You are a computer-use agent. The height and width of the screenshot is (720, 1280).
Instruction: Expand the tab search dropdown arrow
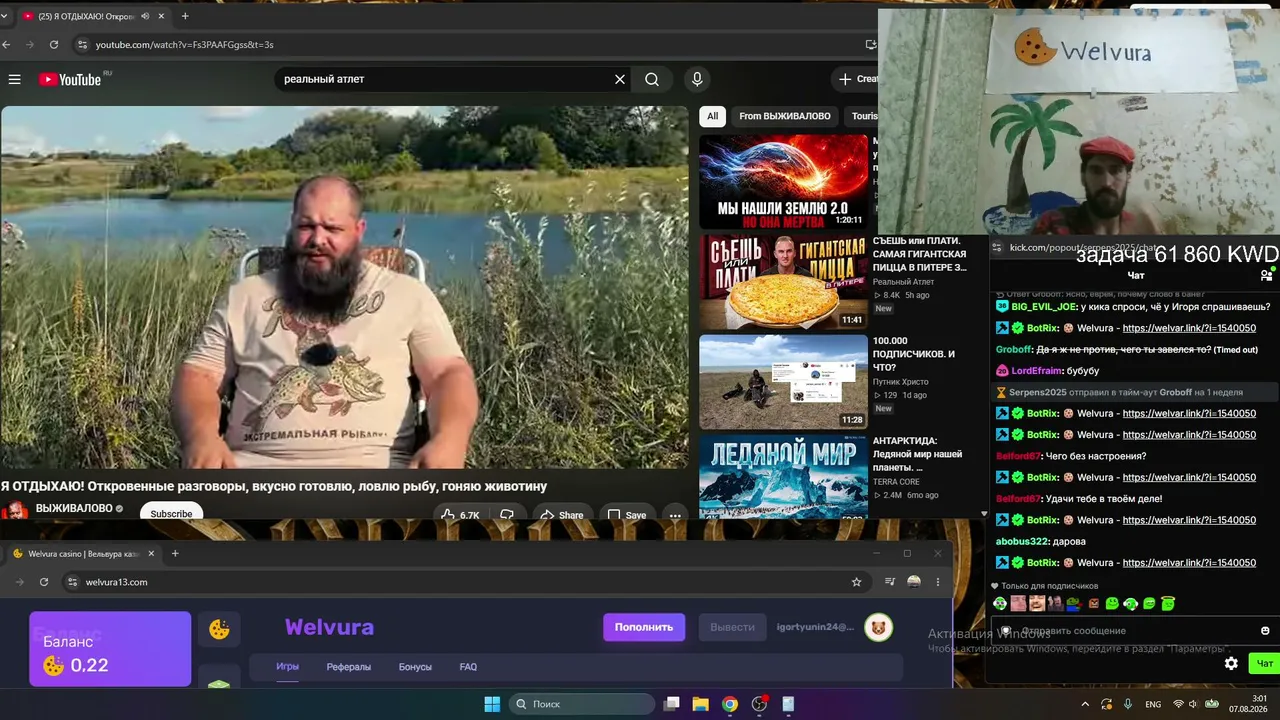4,16
